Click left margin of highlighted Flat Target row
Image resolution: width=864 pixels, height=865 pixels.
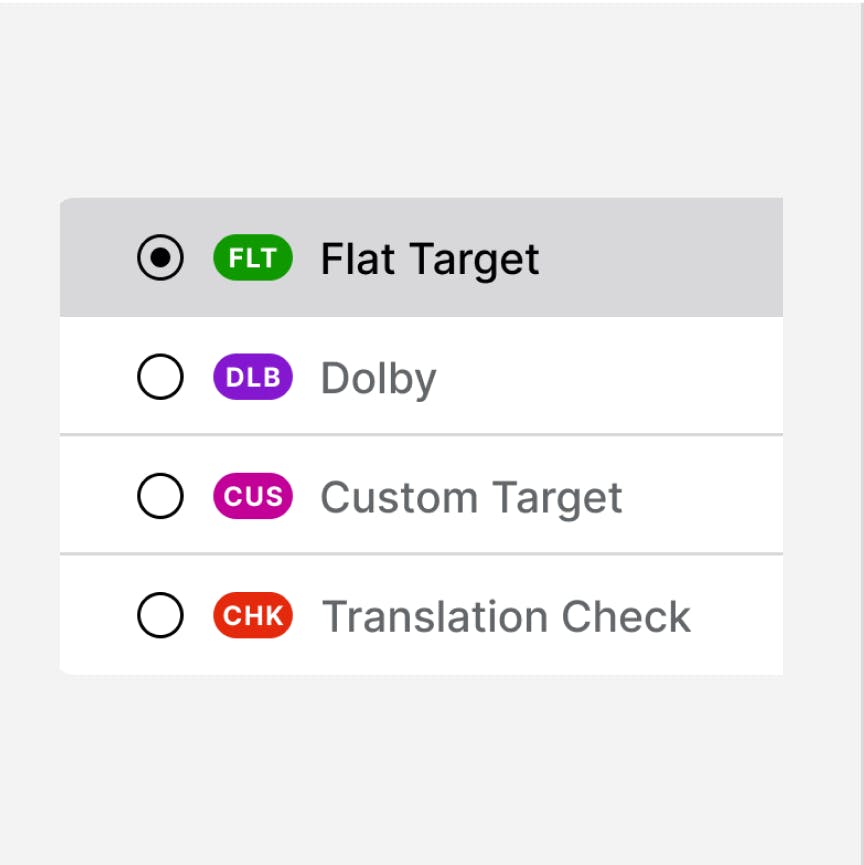pos(95,259)
